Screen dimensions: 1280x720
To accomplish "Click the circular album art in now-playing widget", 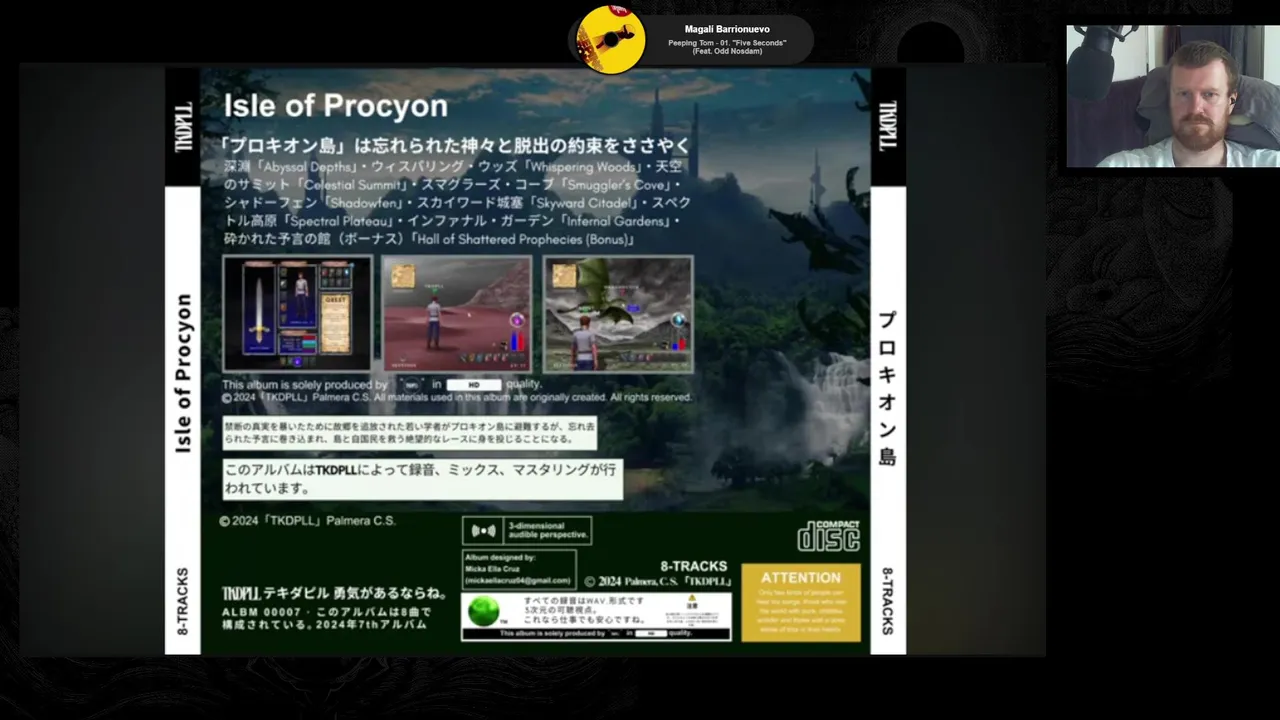I will point(611,40).
